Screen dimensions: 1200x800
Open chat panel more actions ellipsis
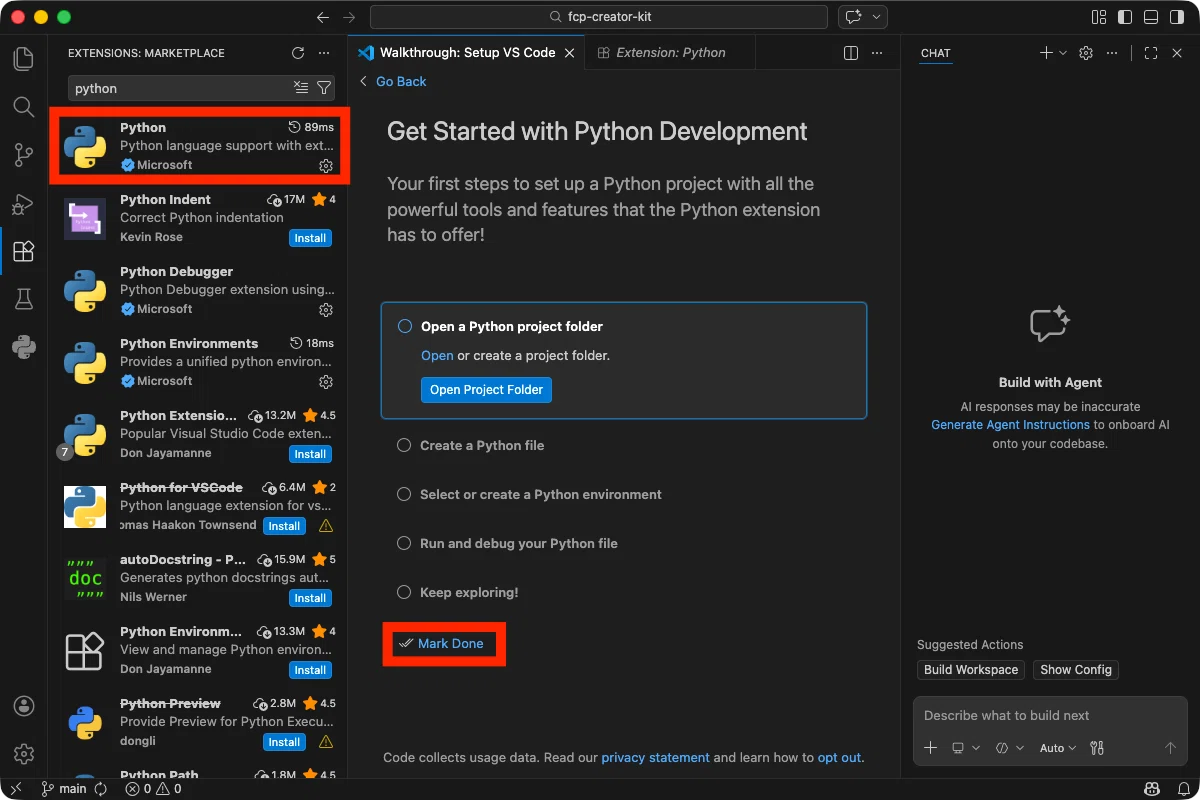coord(1112,53)
